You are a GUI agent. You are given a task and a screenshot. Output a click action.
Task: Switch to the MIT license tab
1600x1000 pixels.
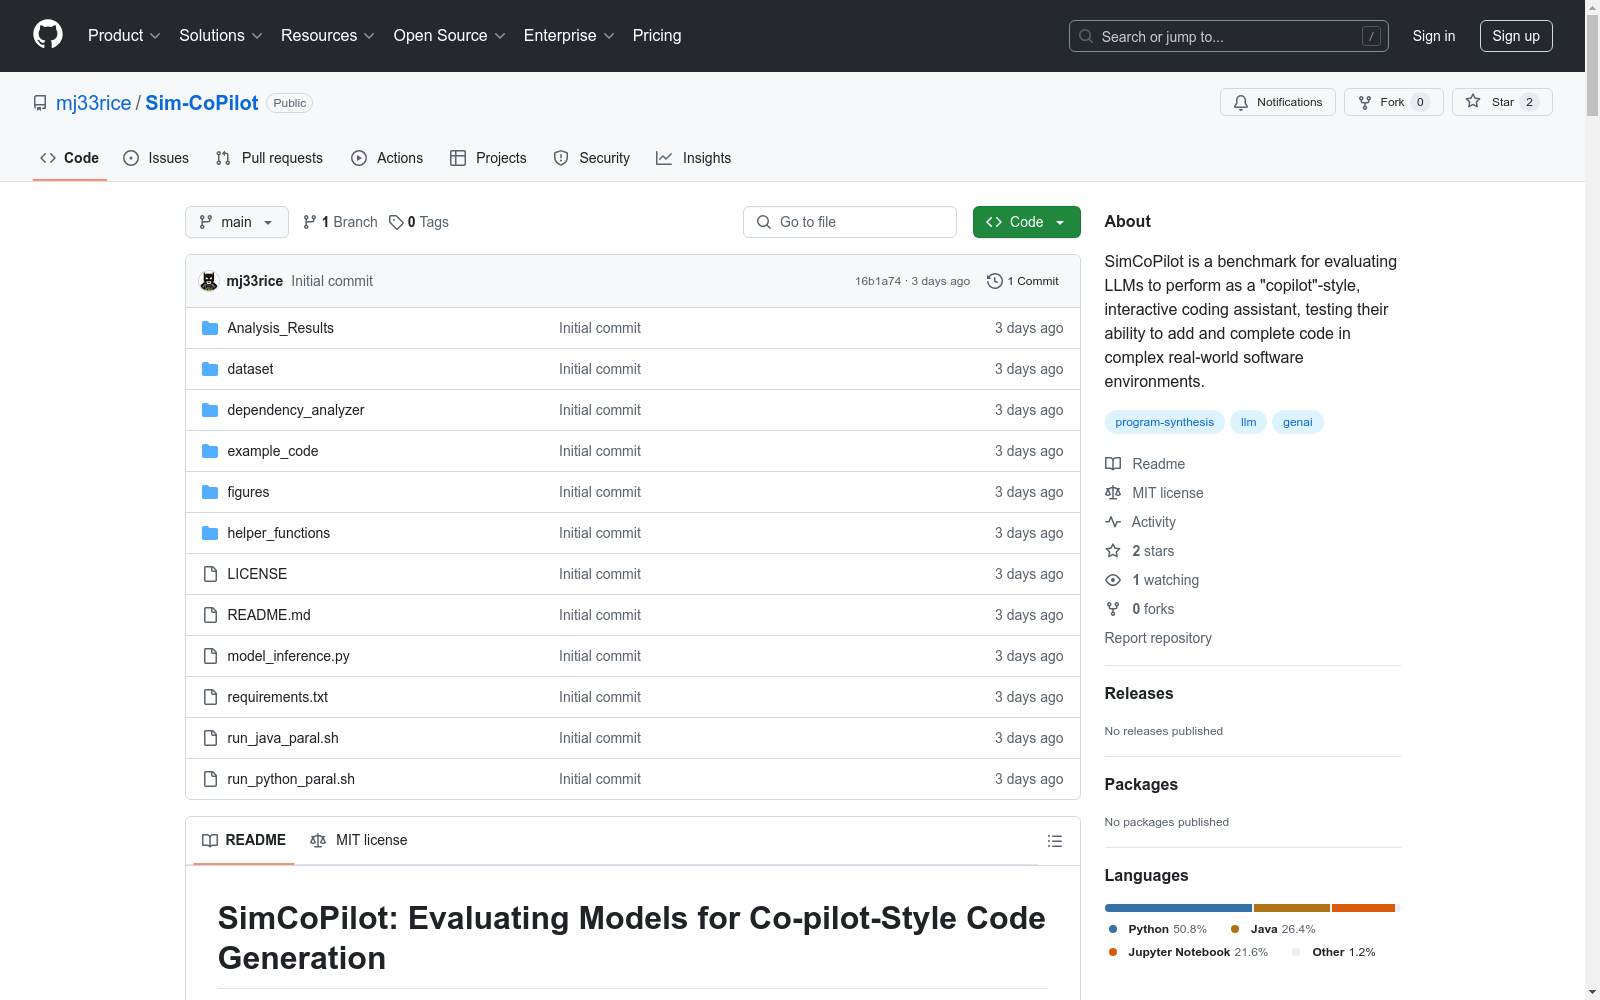(x=359, y=840)
